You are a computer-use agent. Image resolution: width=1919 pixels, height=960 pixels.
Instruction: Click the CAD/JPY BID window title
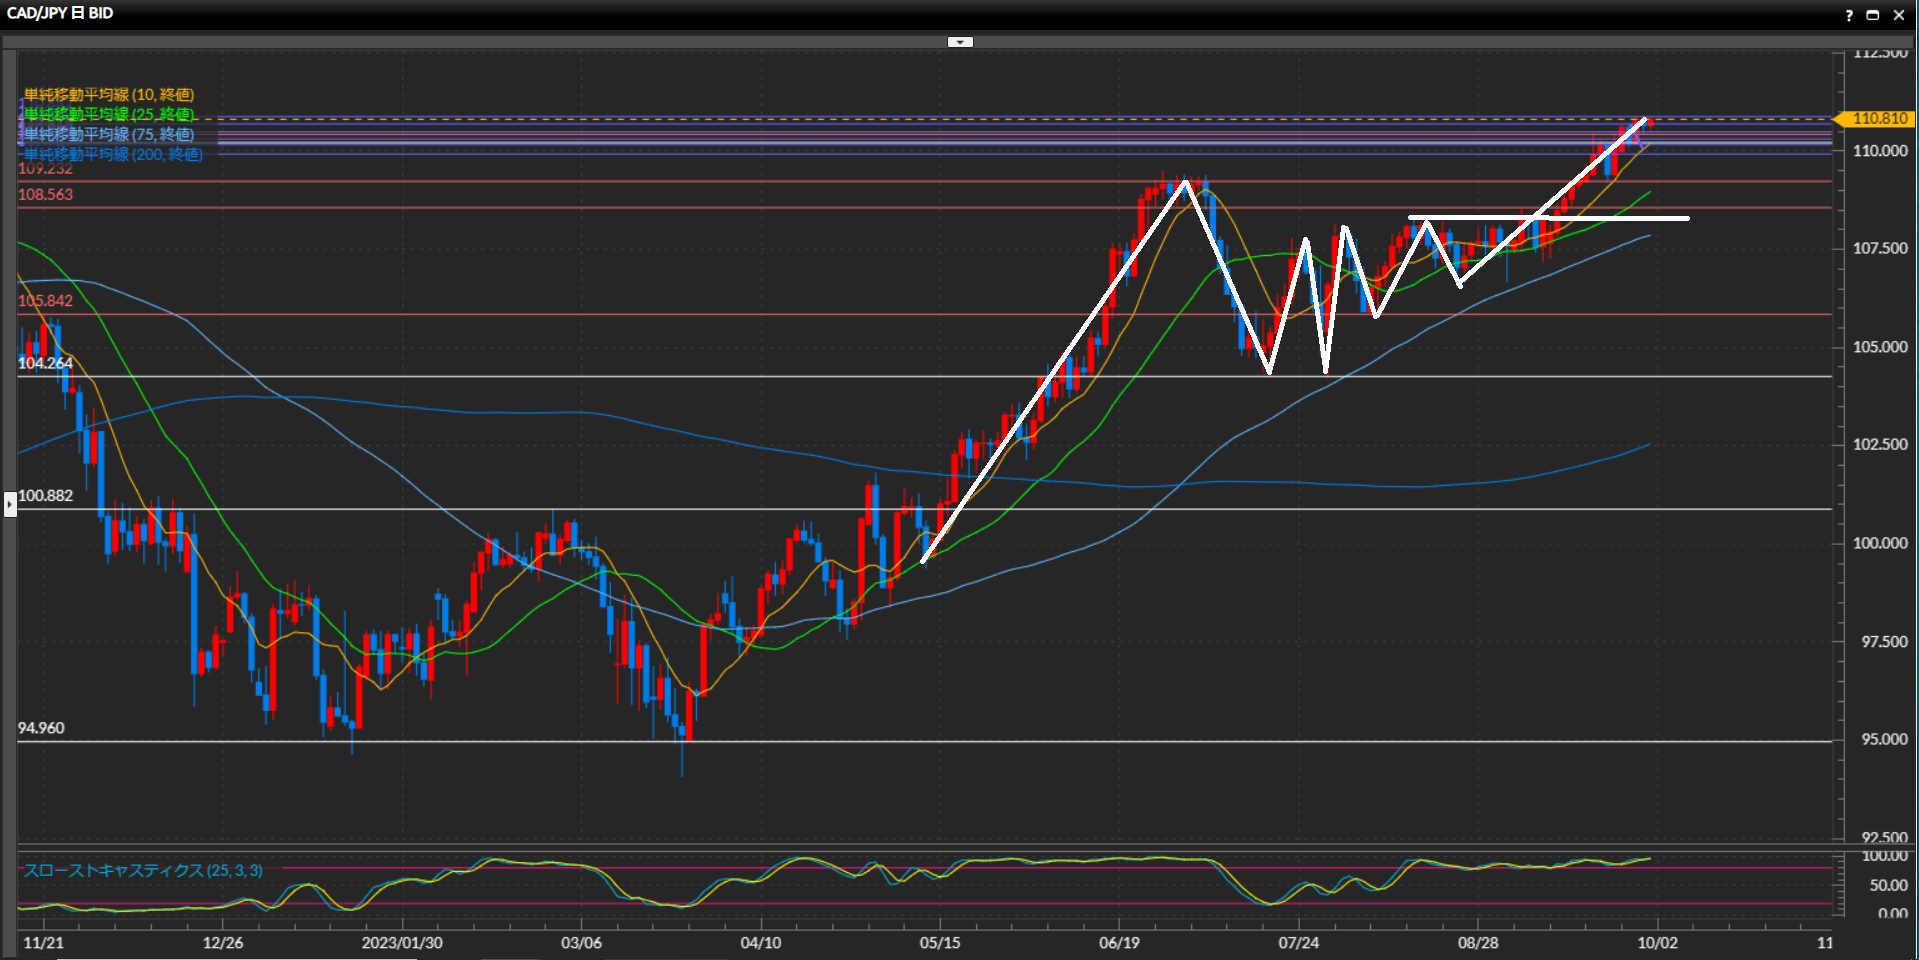(x=60, y=13)
